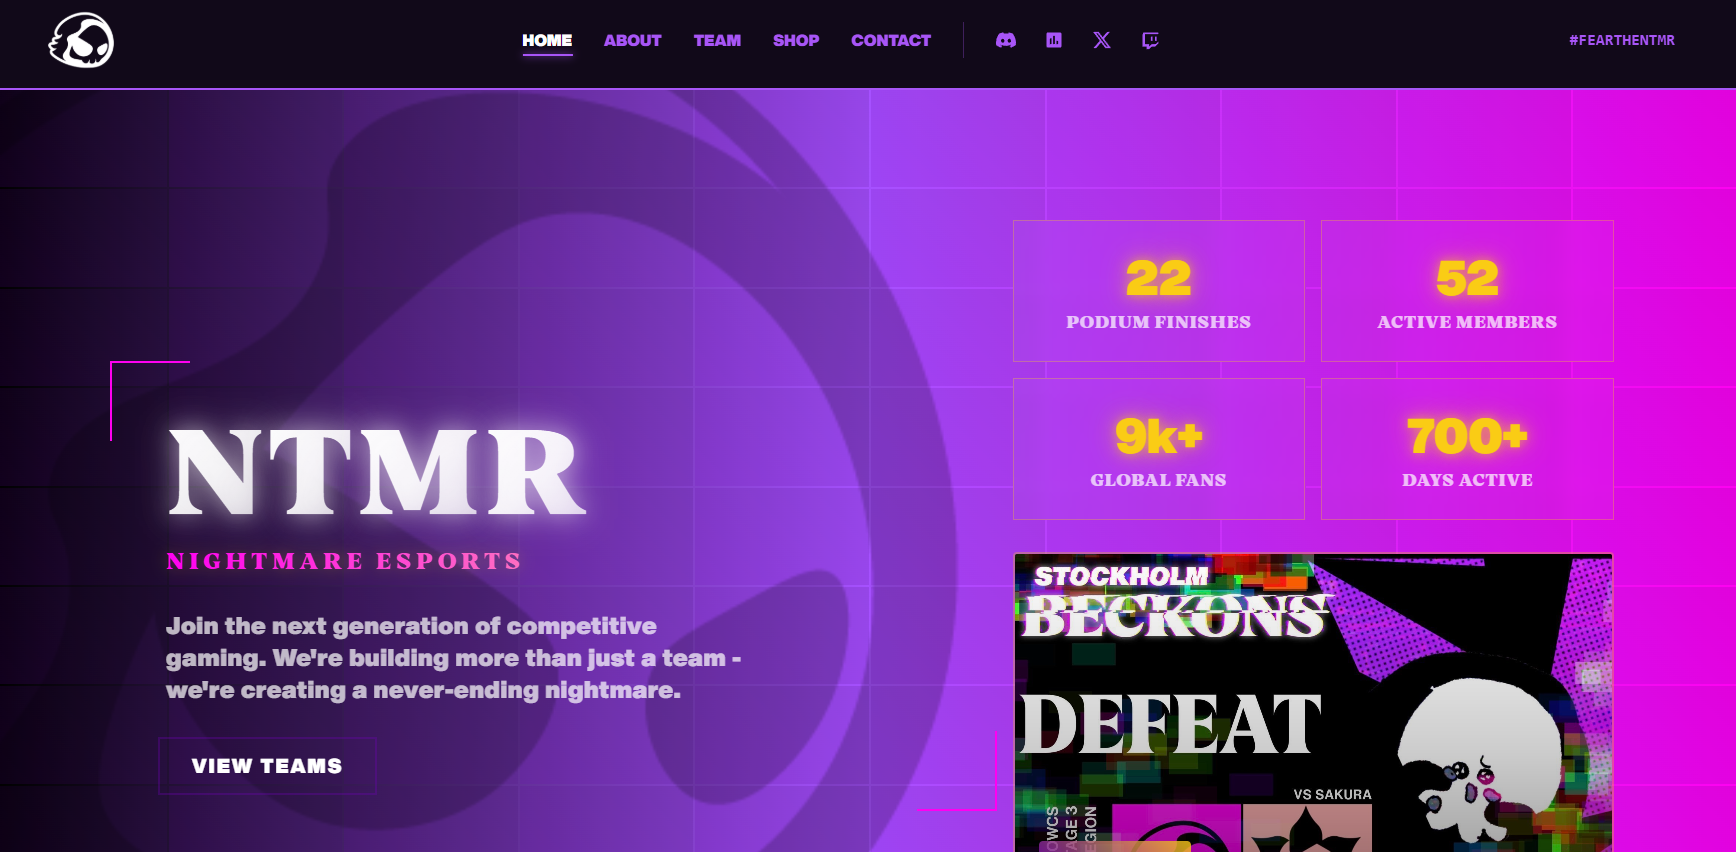Open the X (Twitter) icon link
The image size is (1736, 852).
[x=1102, y=40]
